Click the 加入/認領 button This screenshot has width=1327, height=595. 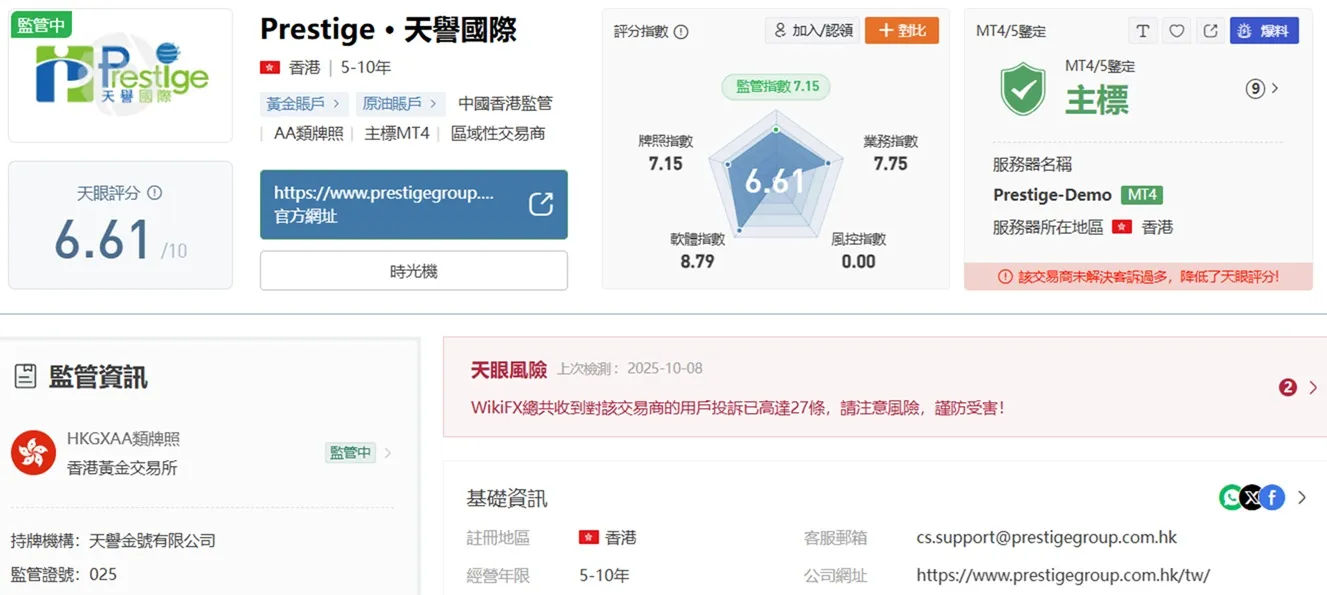(811, 31)
